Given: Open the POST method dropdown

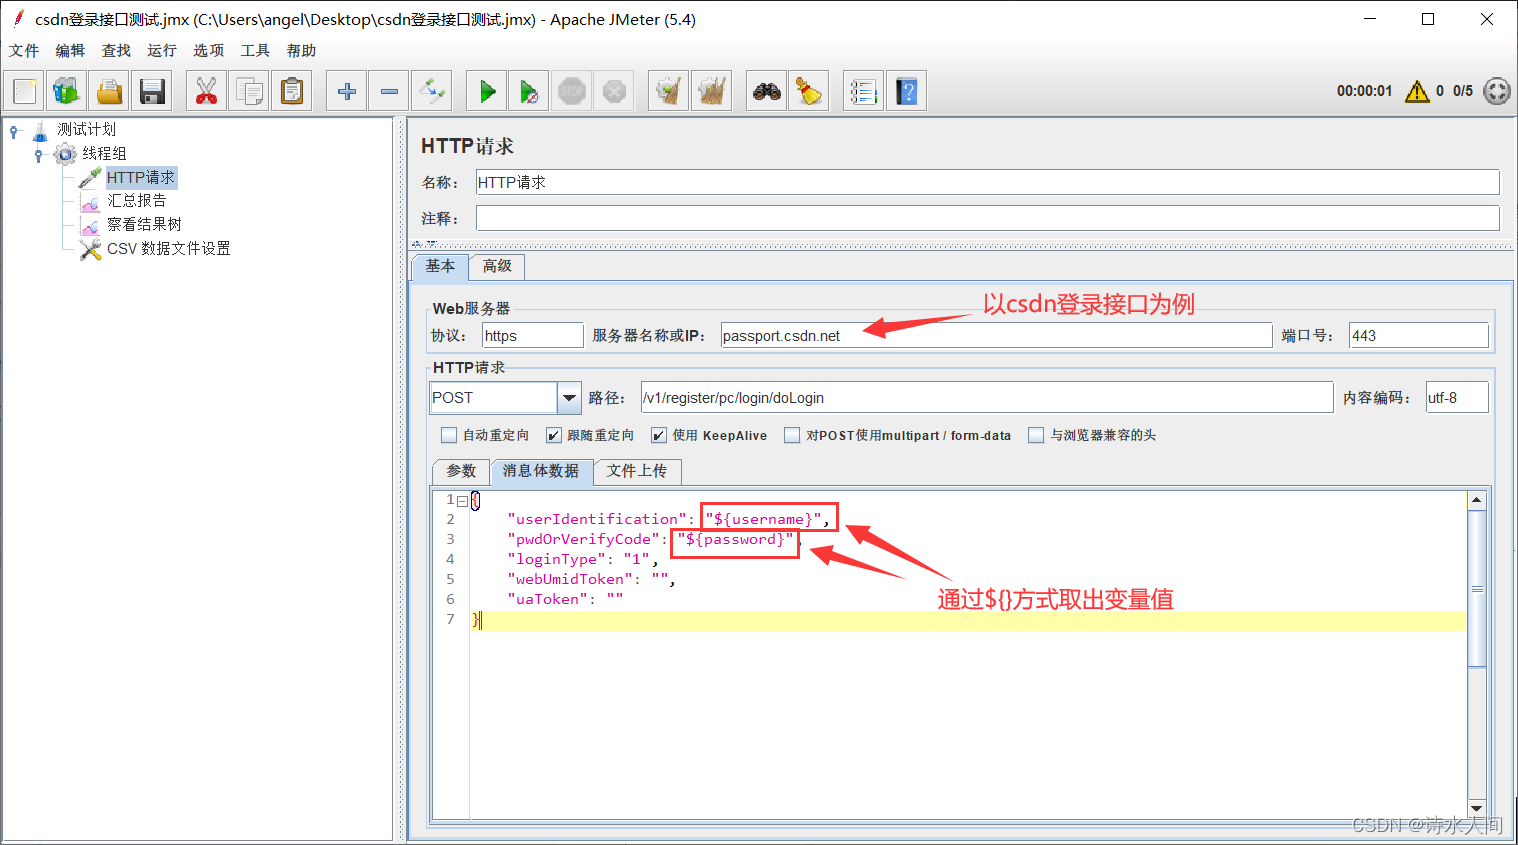Looking at the screenshot, I should [569, 397].
